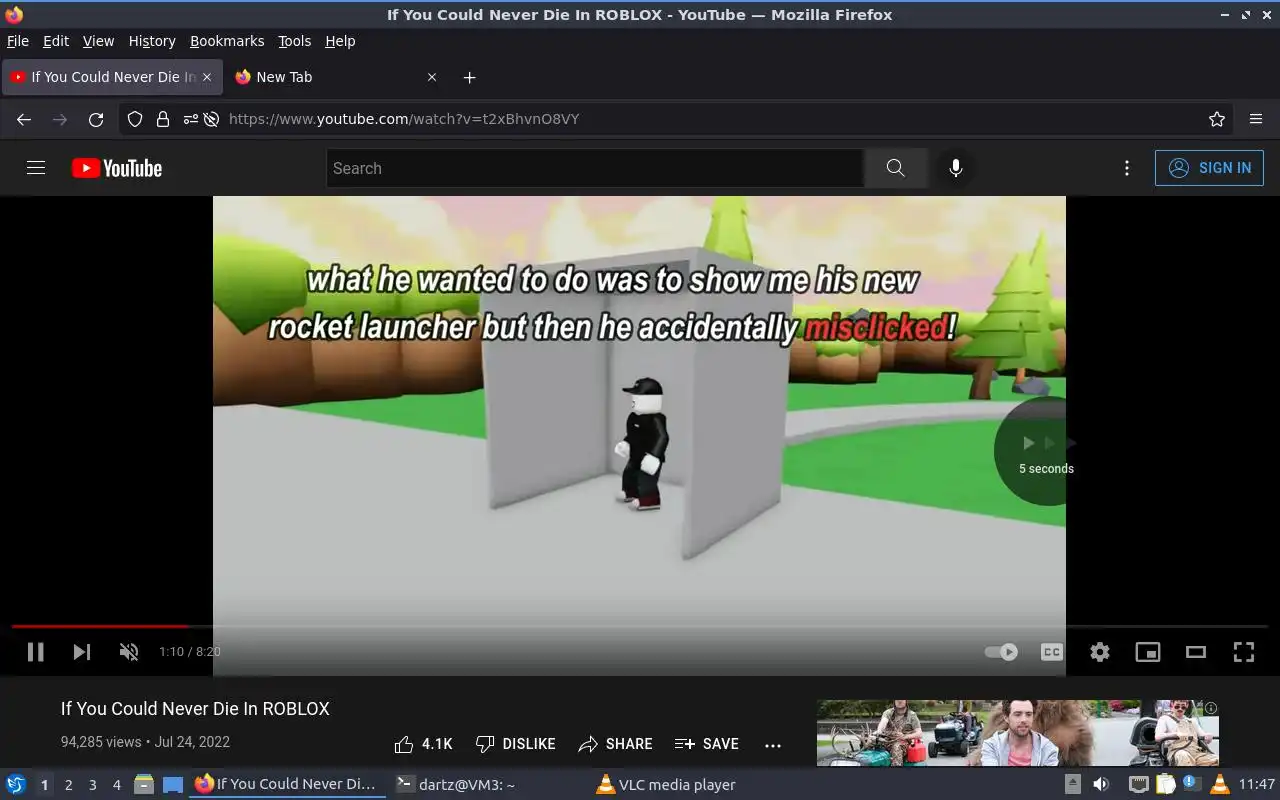1280x800 pixels.
Task: Click the SHARE button
Action: pyautogui.click(x=616, y=744)
